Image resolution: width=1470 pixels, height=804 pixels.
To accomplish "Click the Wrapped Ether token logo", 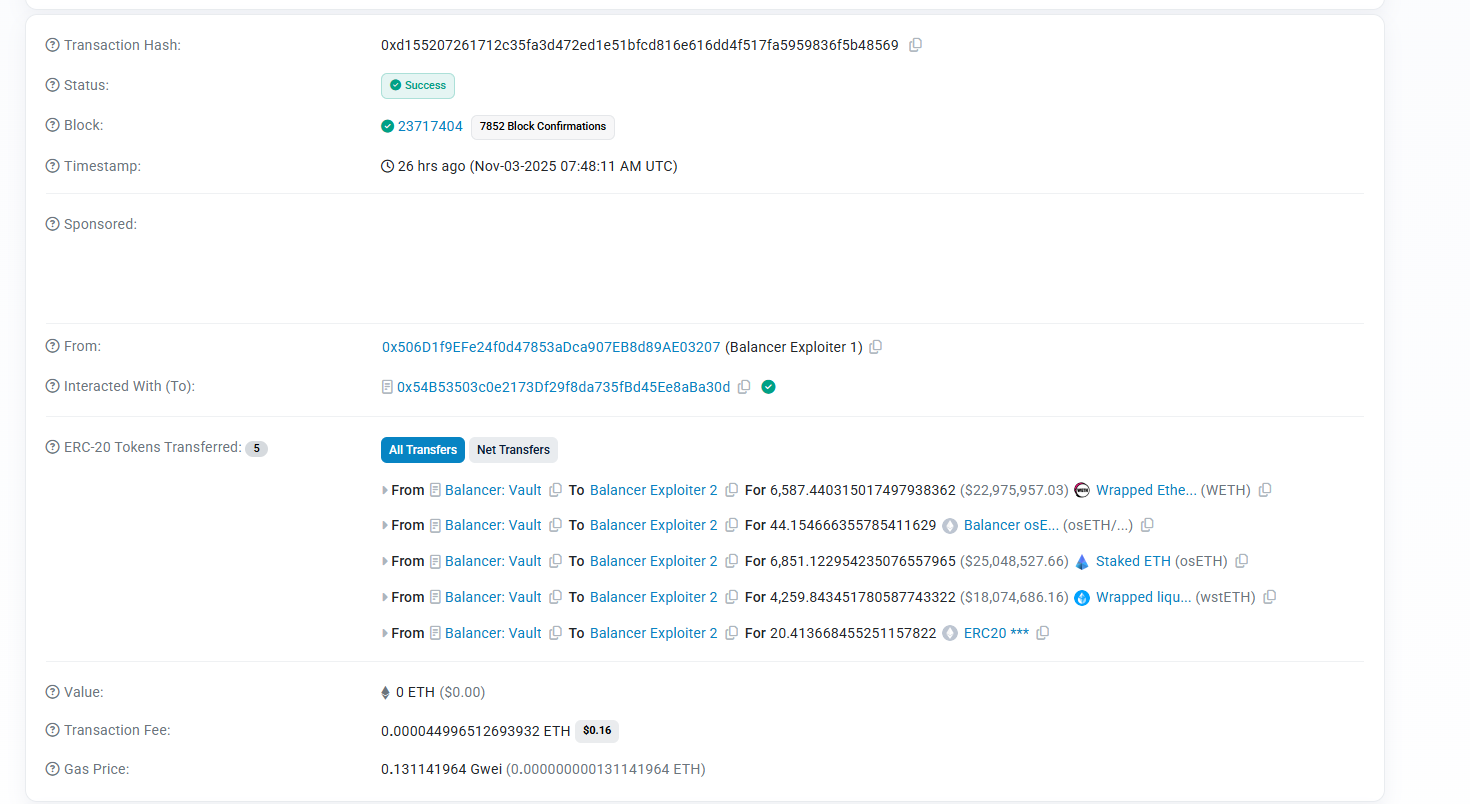I will click(x=1082, y=490).
